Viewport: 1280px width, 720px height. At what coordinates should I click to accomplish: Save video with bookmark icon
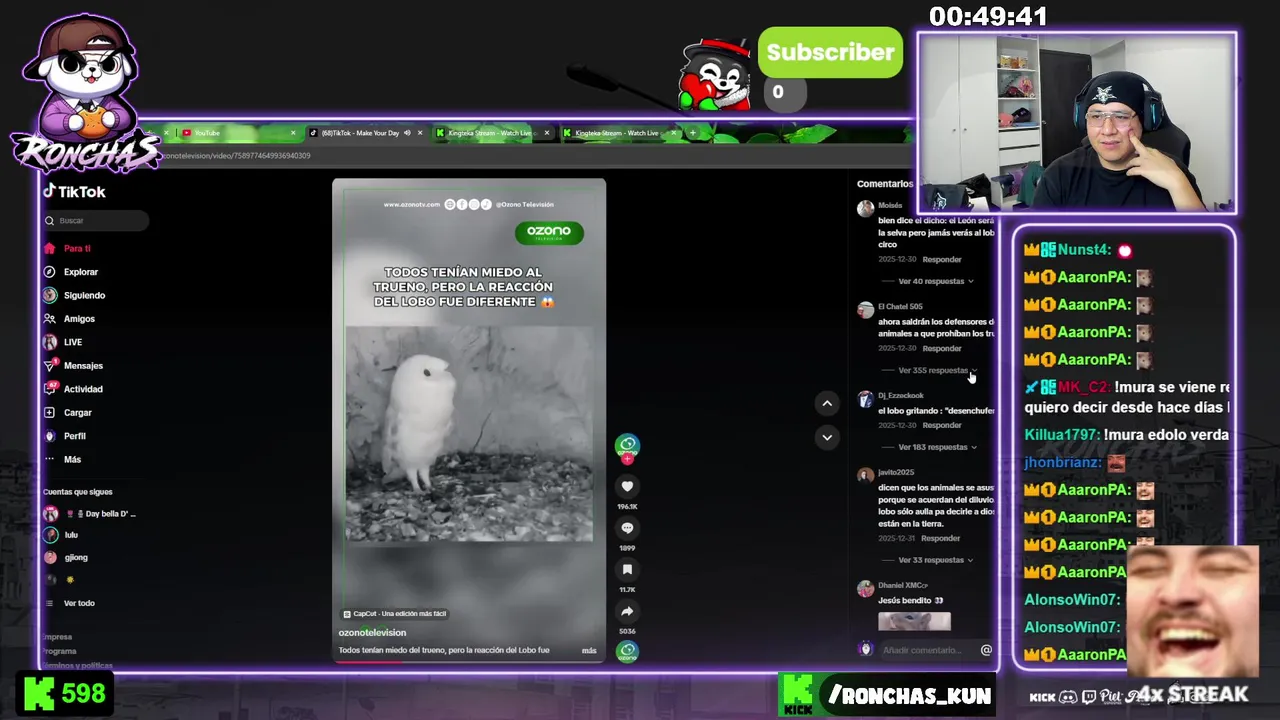pos(627,569)
